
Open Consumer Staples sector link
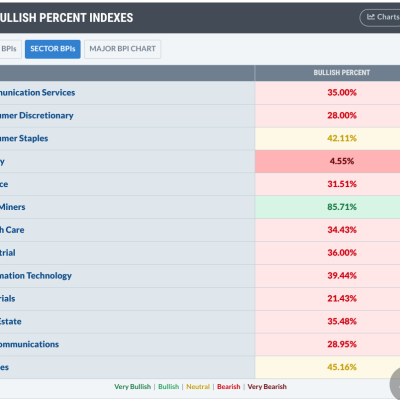click(x=24, y=138)
